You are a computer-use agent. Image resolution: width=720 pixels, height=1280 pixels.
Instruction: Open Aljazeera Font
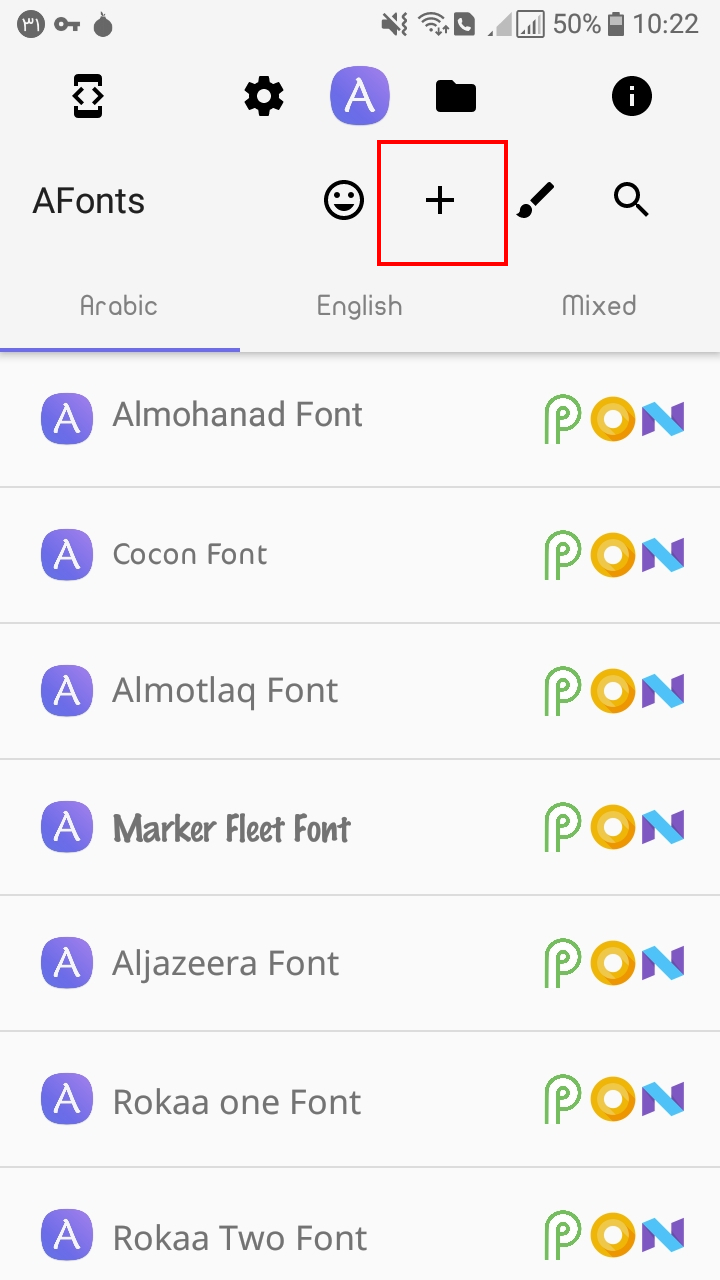226,964
